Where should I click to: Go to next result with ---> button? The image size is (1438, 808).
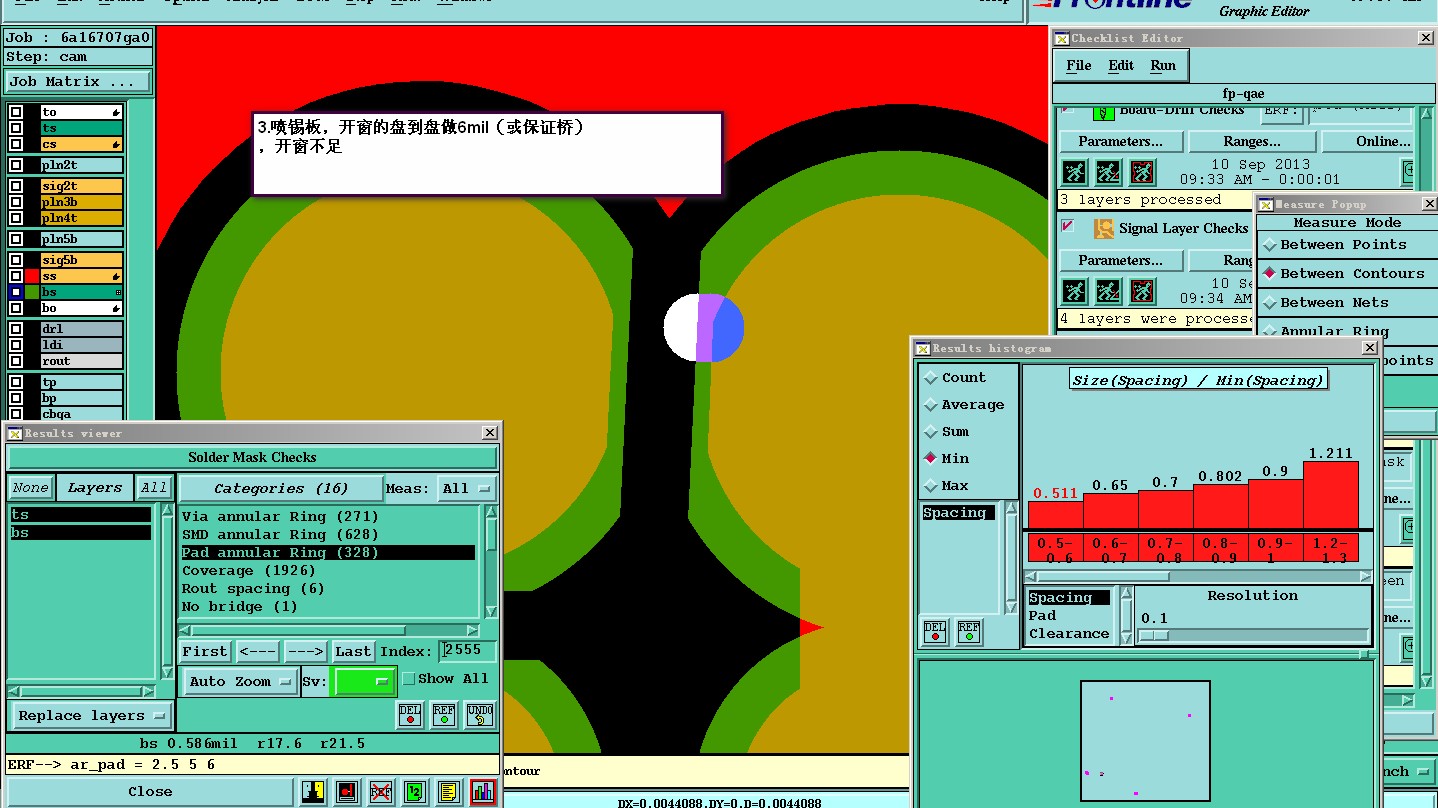305,652
